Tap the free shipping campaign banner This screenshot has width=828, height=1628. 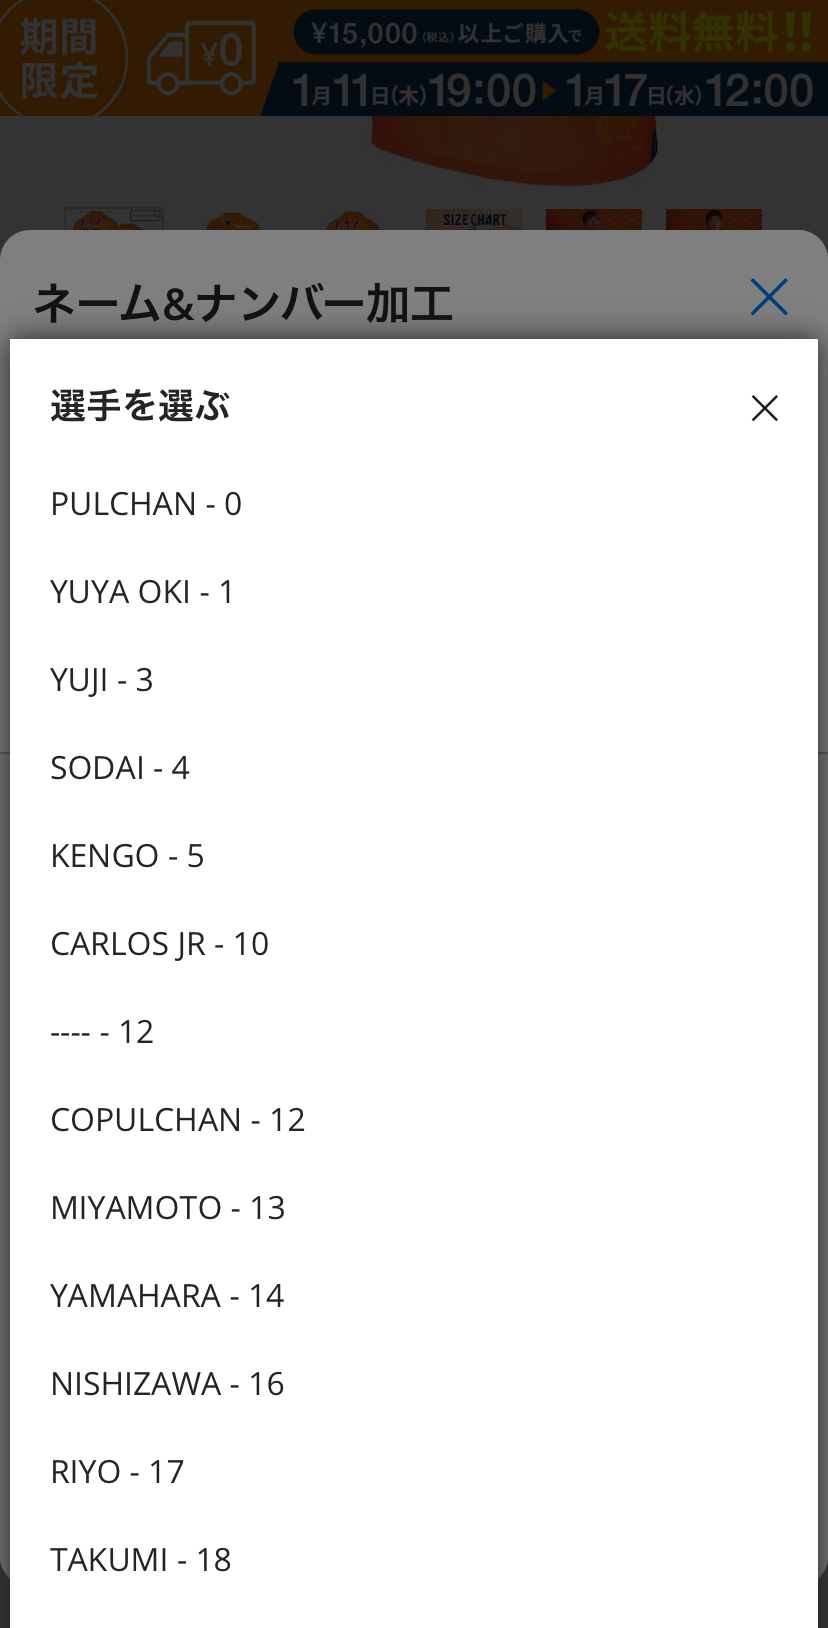550,60
